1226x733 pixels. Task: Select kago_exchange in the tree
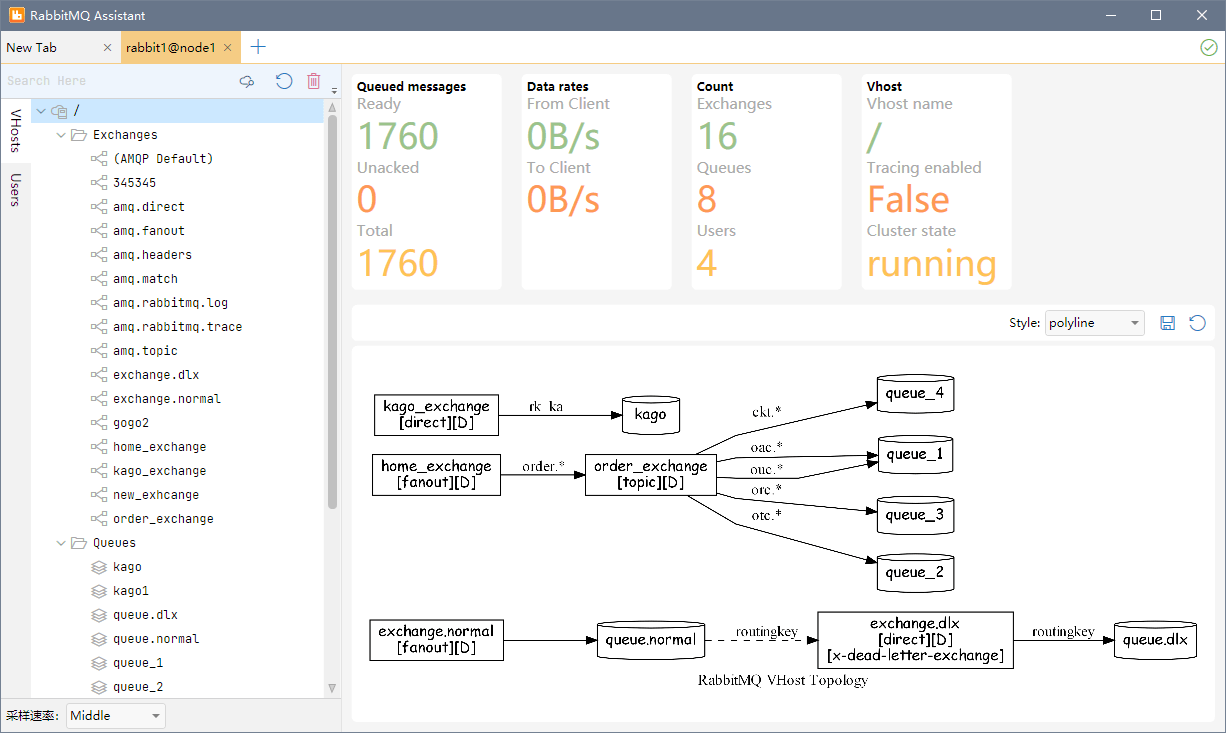(x=159, y=471)
